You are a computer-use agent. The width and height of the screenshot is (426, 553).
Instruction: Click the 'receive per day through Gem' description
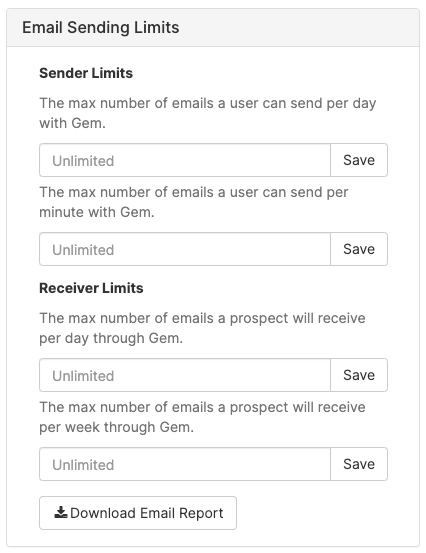(x=202, y=328)
